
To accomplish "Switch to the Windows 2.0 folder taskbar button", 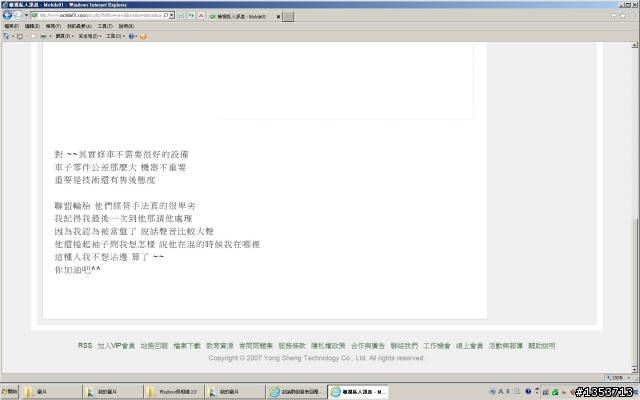I will (x=173, y=392).
